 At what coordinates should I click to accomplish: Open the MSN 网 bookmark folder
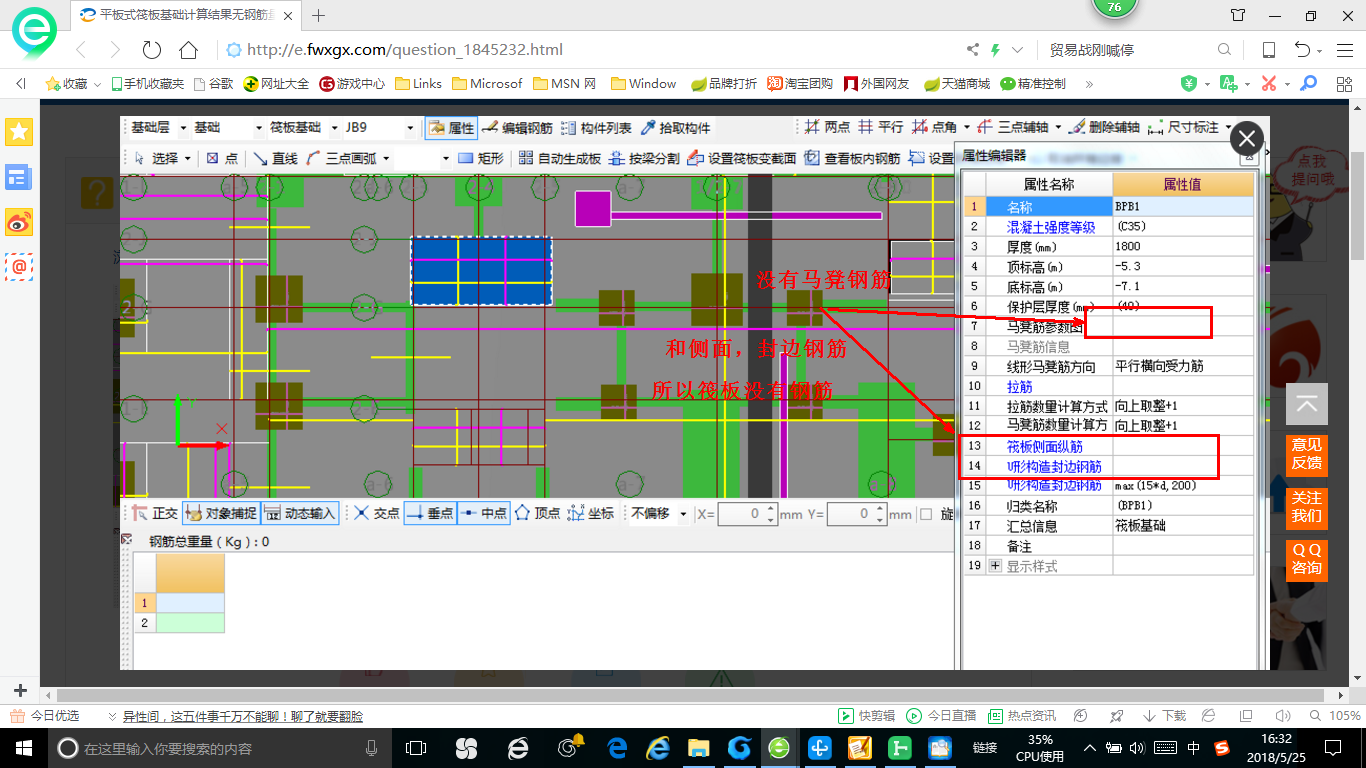coord(565,84)
